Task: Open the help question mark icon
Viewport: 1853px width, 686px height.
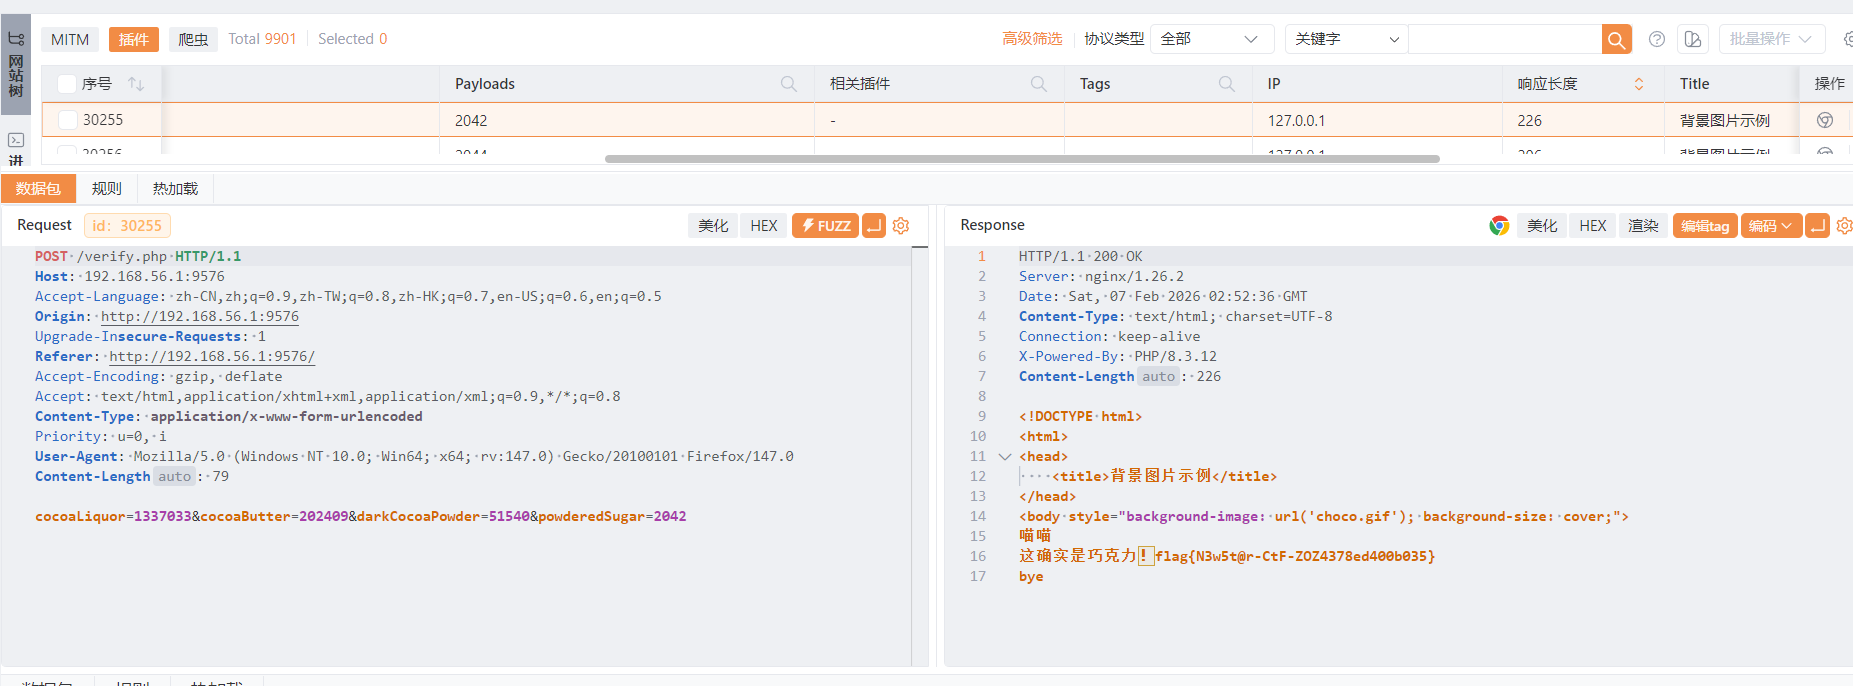Action: tap(1657, 39)
